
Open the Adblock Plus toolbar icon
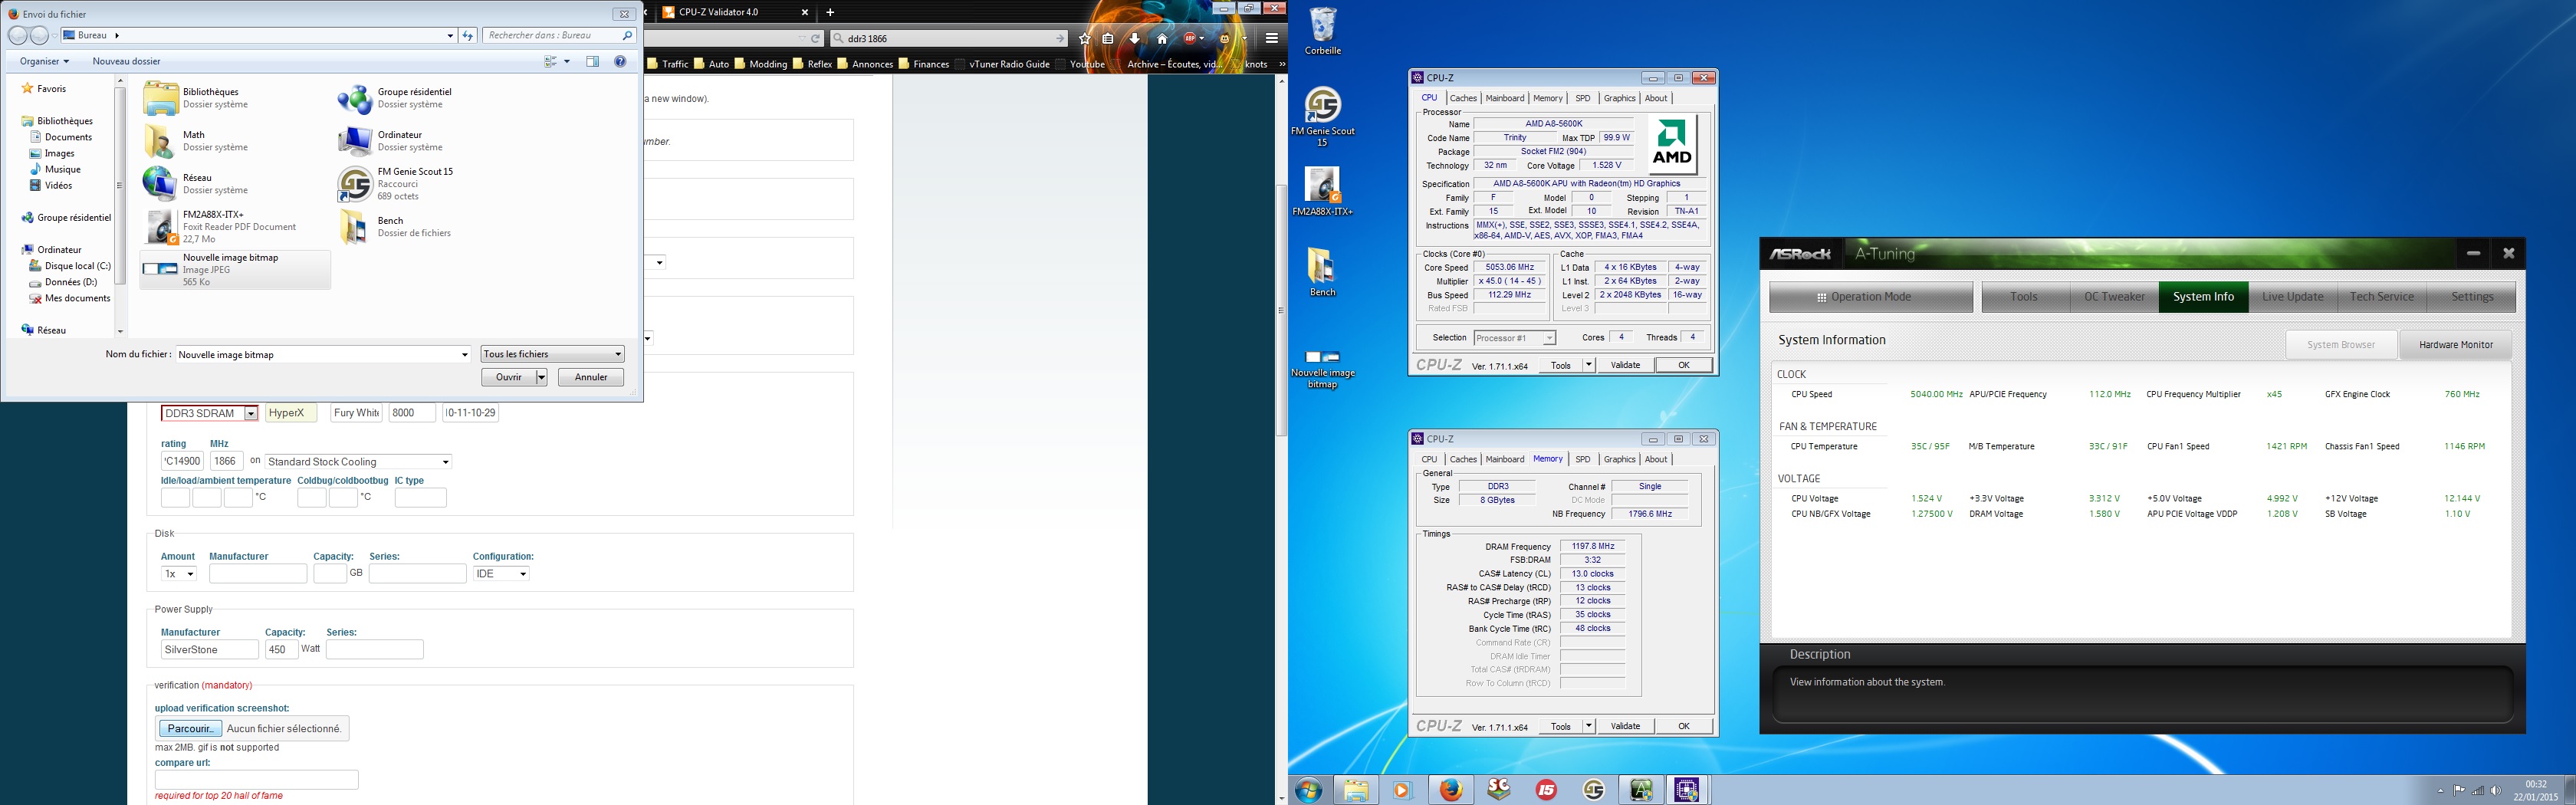click(x=1190, y=38)
